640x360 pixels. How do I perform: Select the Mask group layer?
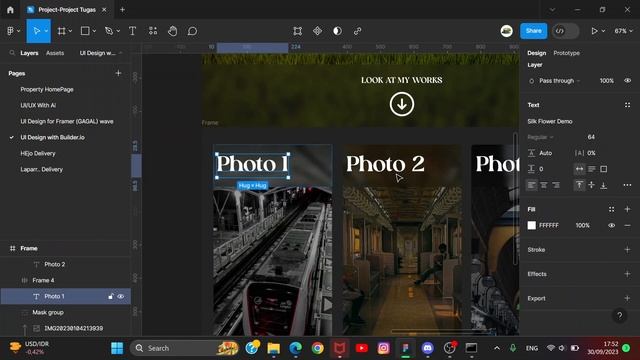point(48,312)
